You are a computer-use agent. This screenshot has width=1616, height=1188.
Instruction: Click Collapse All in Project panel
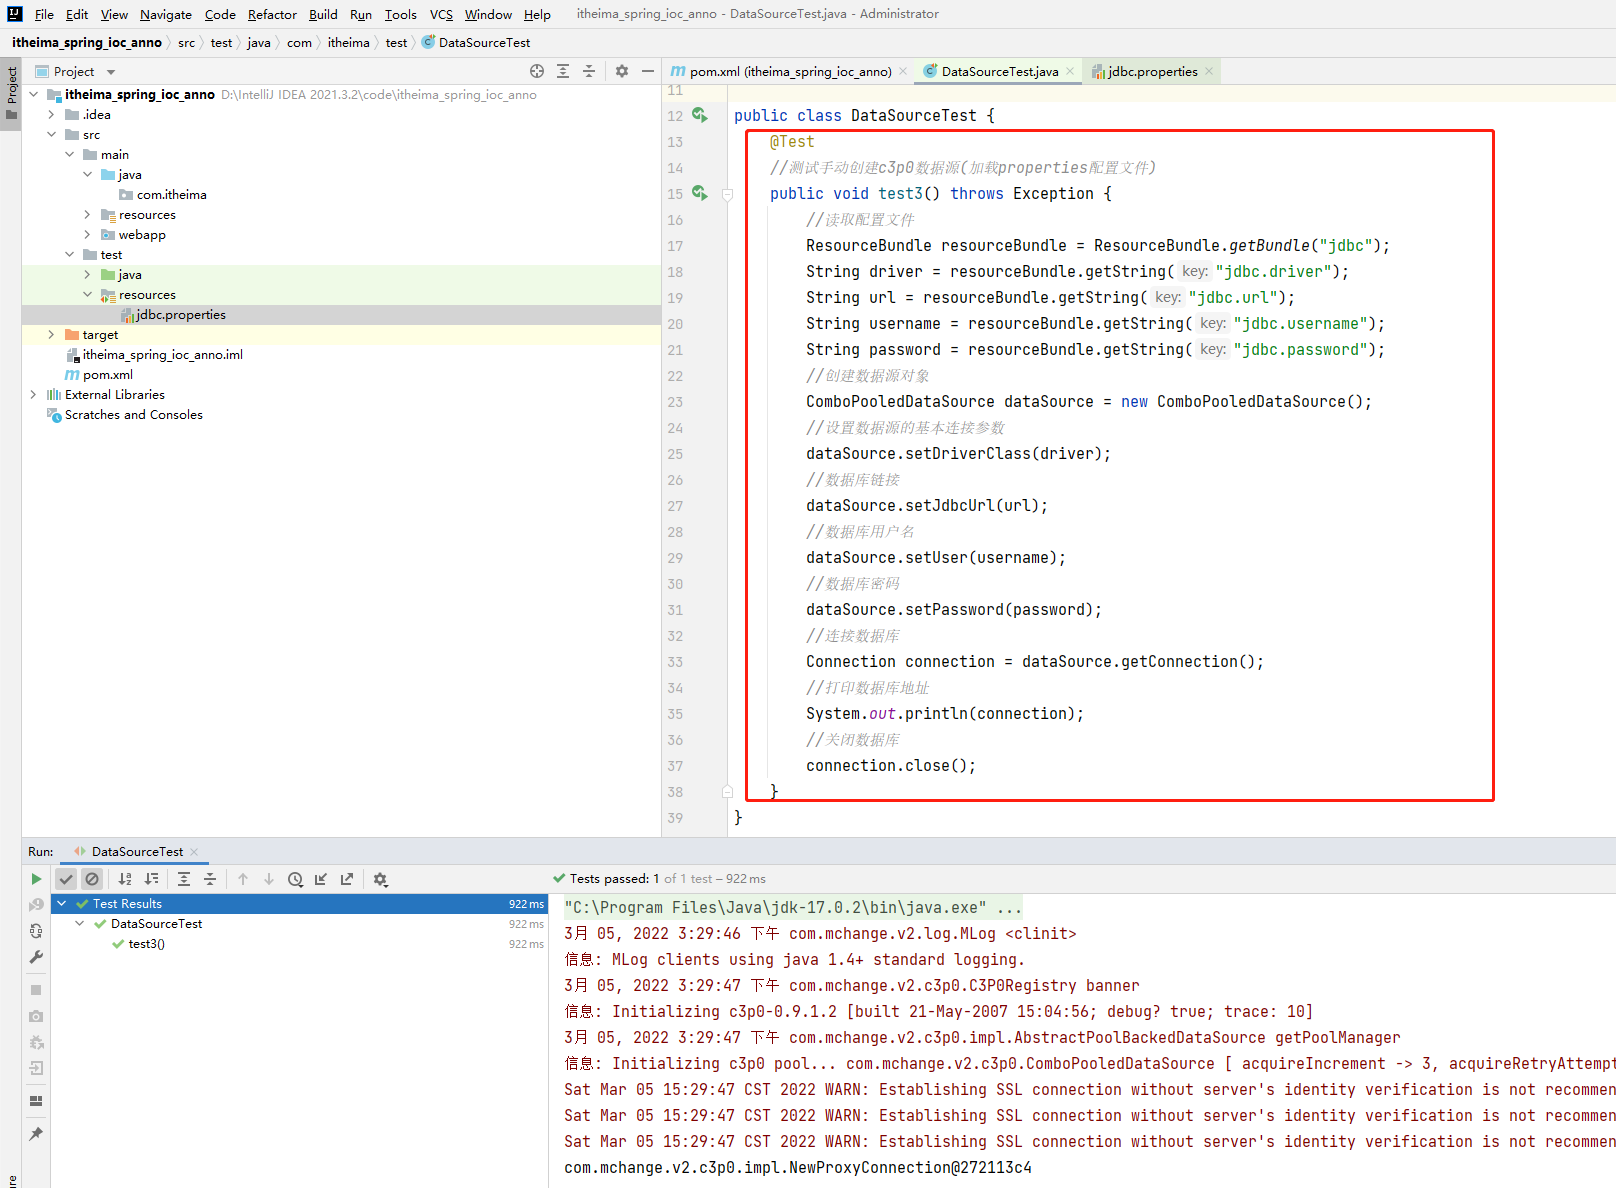click(x=589, y=71)
